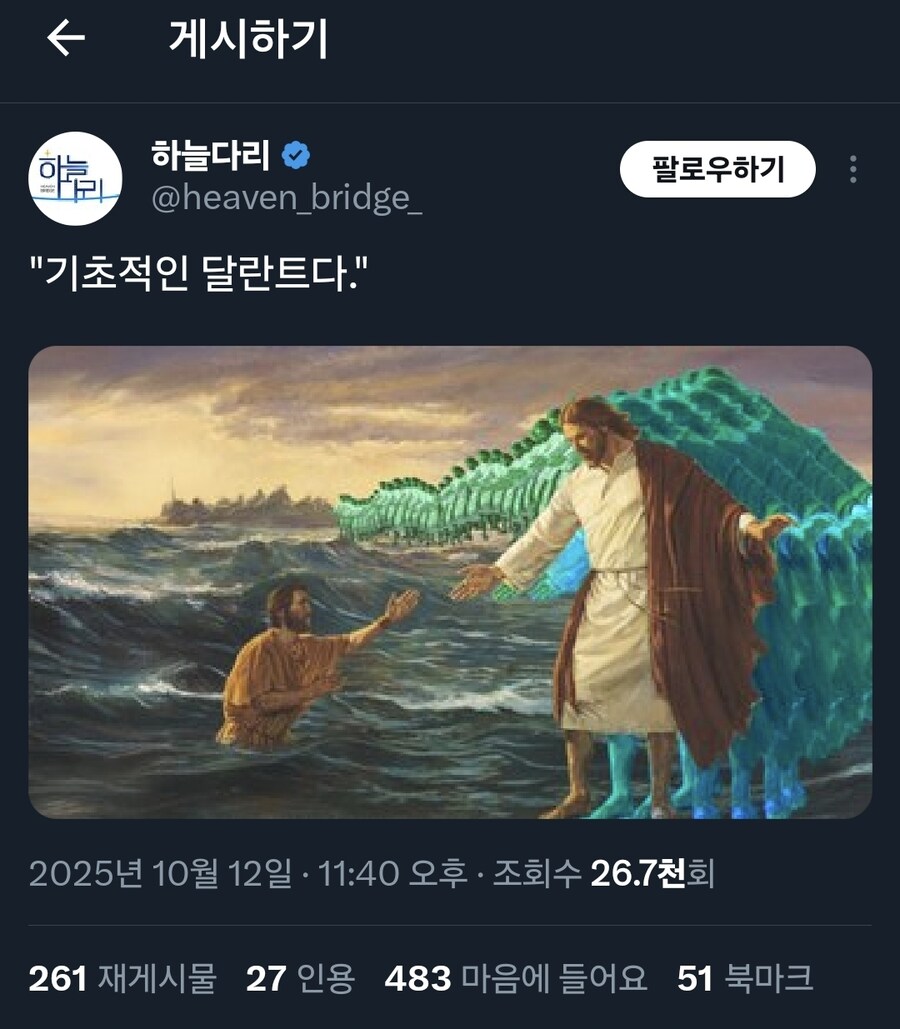This screenshot has width=900, height=1029.
Task: Show the 483 마음에 들어요 likes
Action: (x=516, y=978)
